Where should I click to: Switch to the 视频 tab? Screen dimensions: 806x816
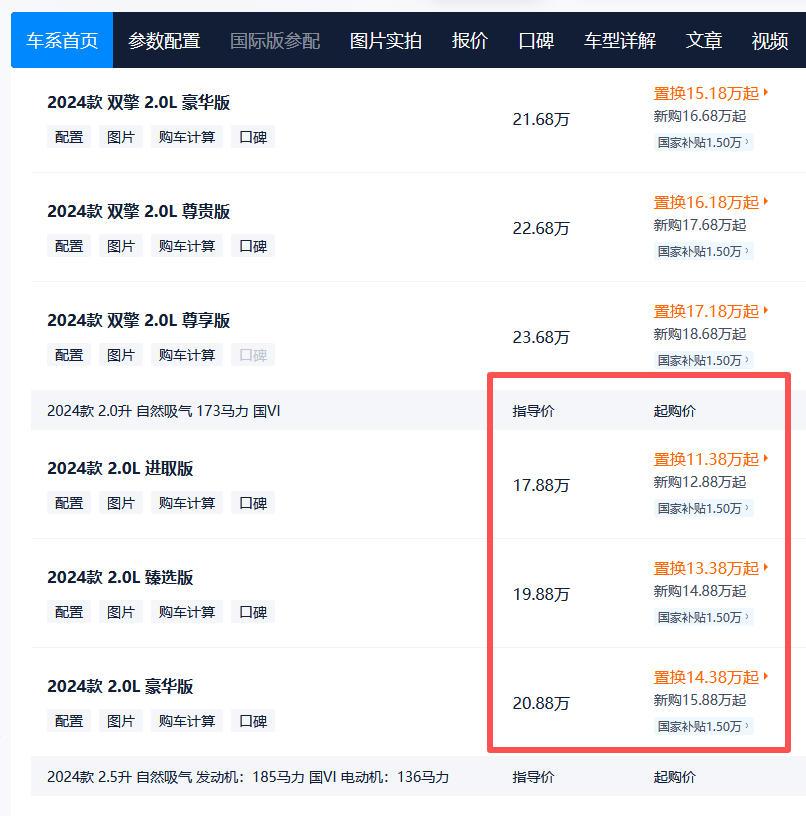769,41
